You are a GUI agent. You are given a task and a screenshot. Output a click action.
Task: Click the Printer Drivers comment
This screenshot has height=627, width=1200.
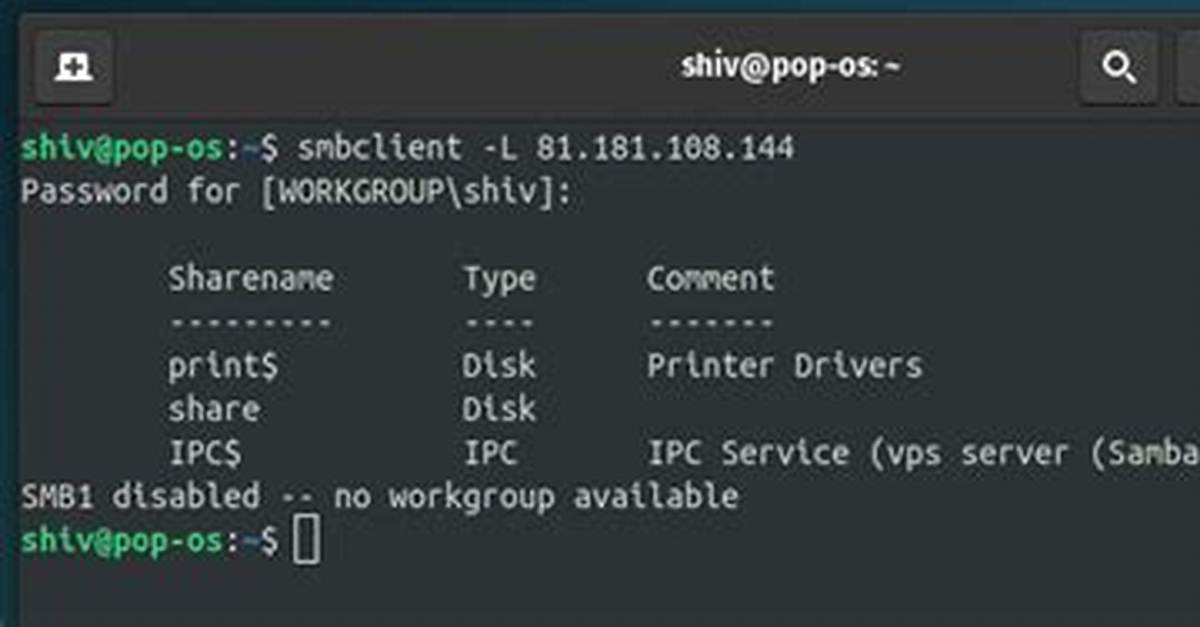click(x=784, y=365)
